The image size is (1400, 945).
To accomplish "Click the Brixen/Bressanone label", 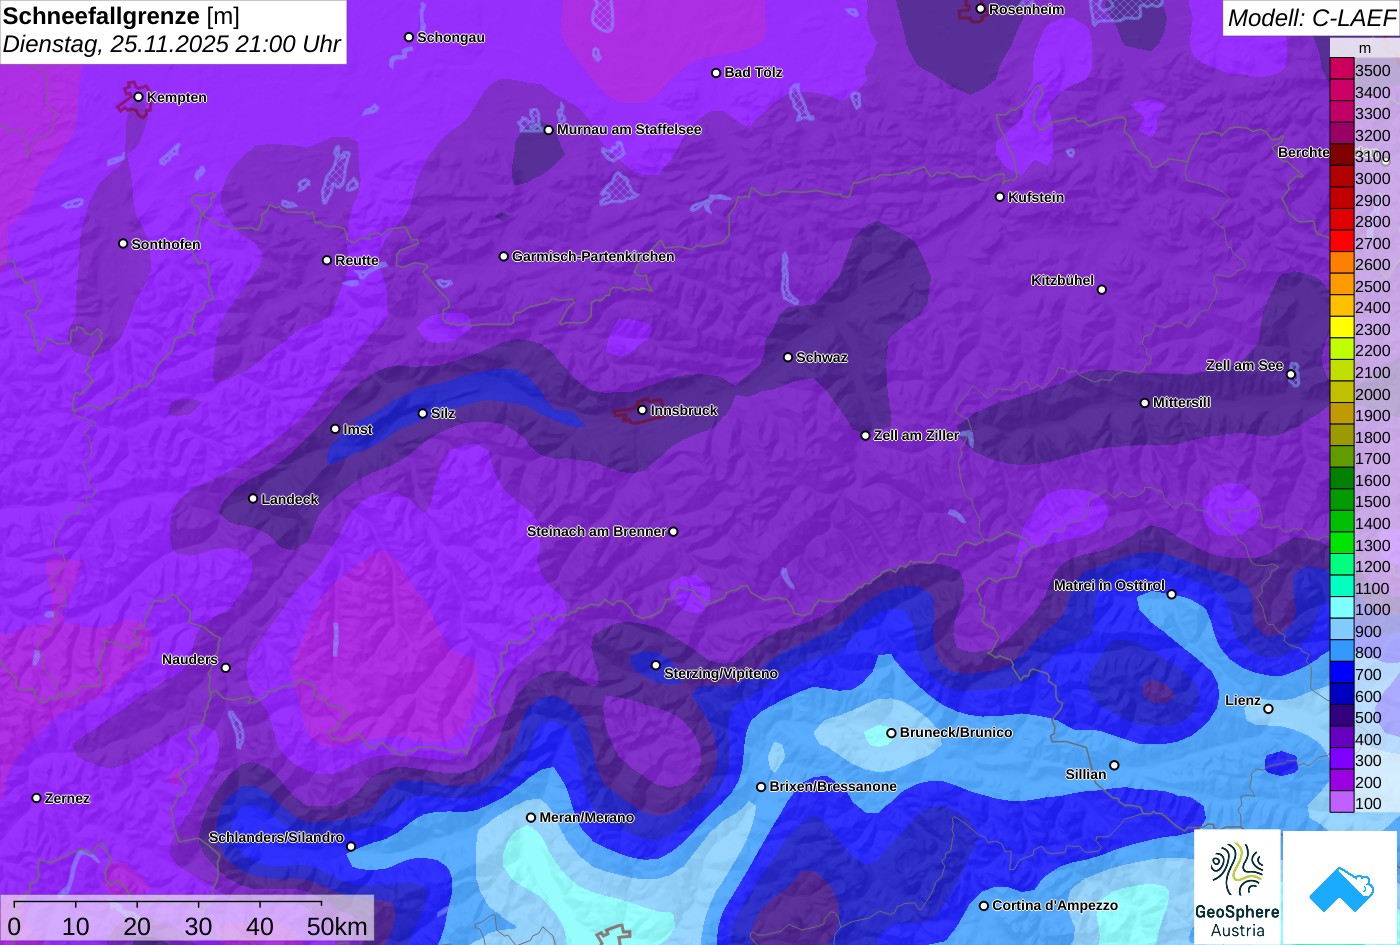I will coord(833,786).
